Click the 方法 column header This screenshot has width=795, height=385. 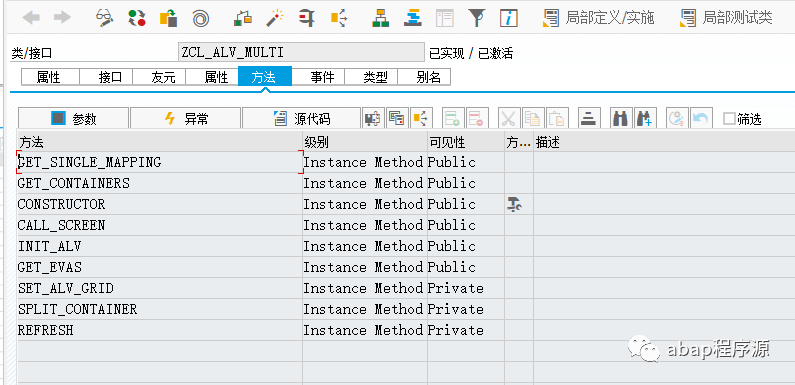[x=160, y=142]
